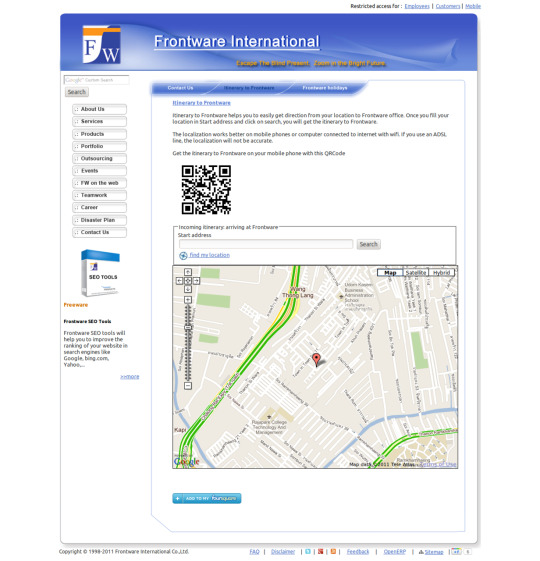
Task: Click the red map location pin
Action: click(316, 359)
